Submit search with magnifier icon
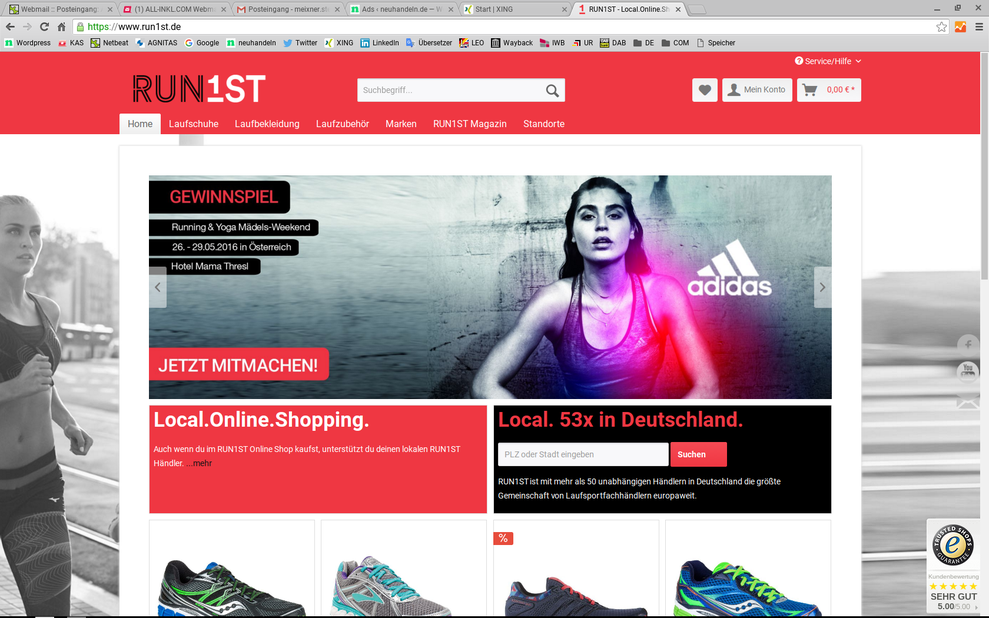 click(552, 90)
